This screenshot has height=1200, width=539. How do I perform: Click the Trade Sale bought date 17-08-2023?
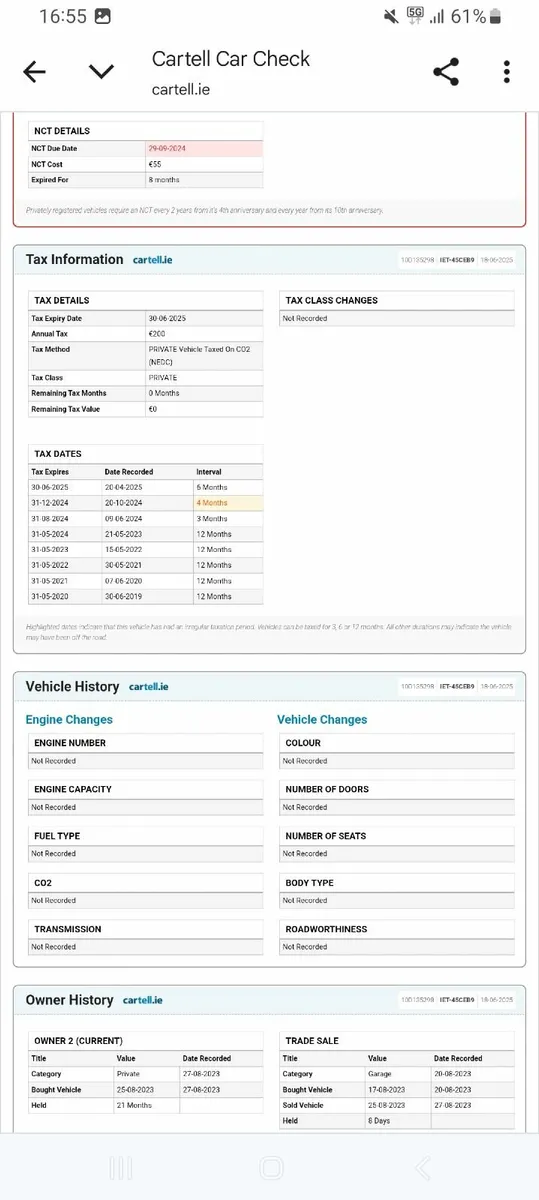coord(386,1089)
